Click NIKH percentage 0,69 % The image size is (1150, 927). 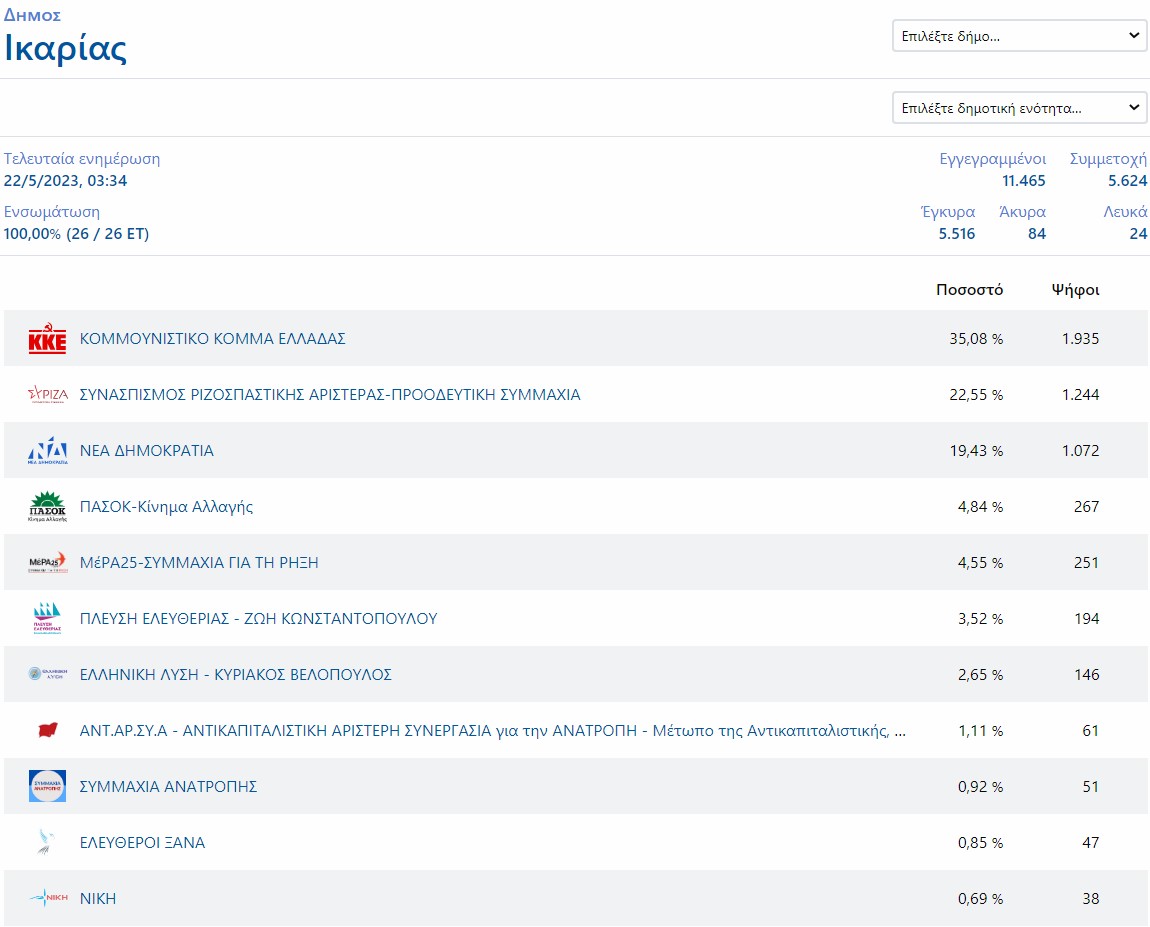tap(981, 898)
